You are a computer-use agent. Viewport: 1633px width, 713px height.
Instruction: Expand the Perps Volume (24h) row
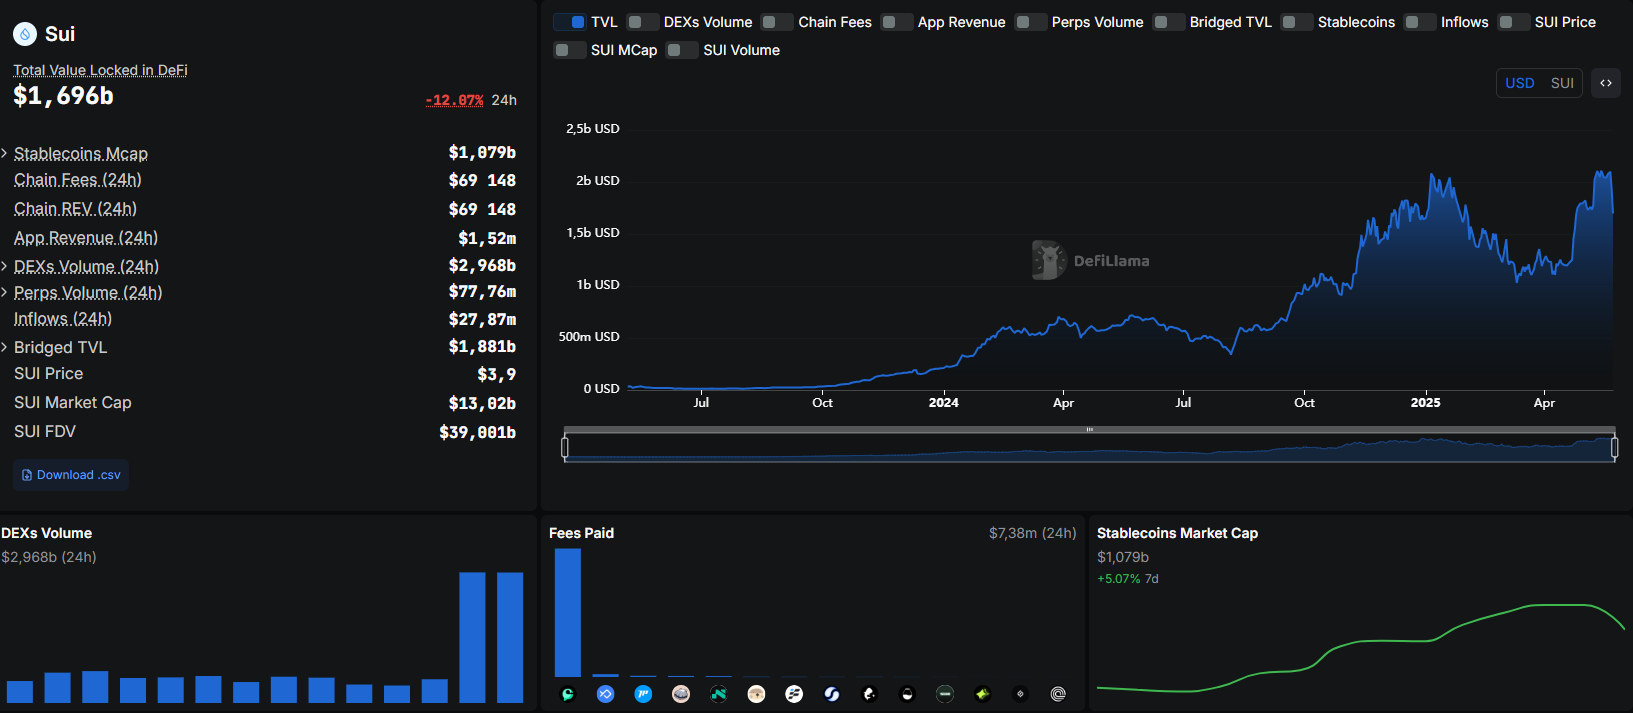[x=5, y=292]
